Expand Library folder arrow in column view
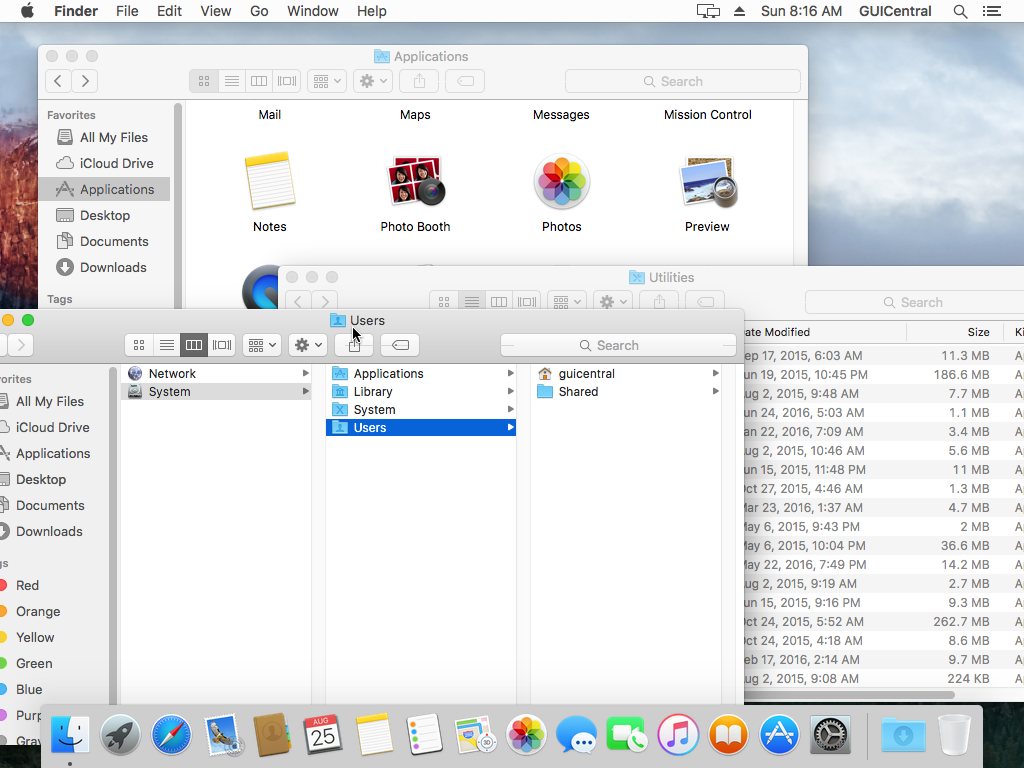The width and height of the screenshot is (1024, 768). [x=511, y=391]
